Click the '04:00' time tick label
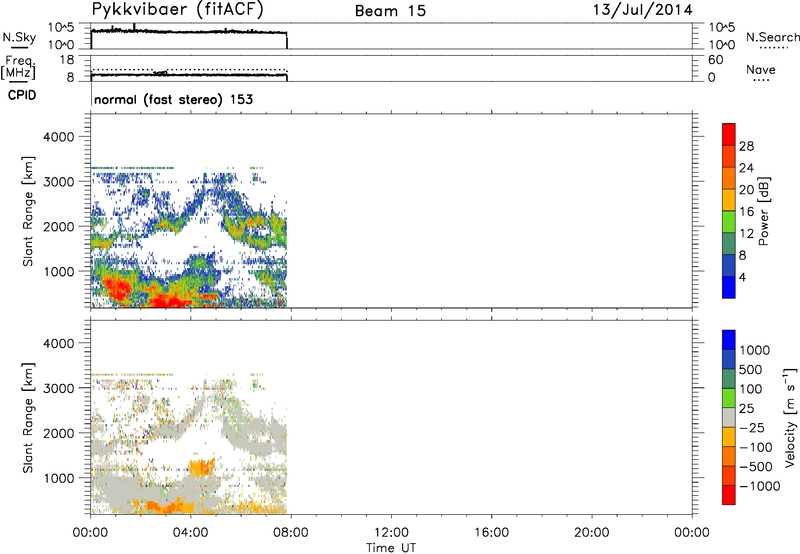This screenshot has height=554, width=800. pos(191,533)
